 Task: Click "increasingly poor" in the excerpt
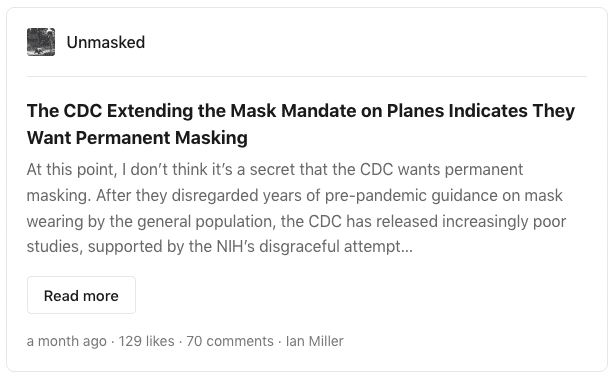pyautogui.click(x=504, y=222)
